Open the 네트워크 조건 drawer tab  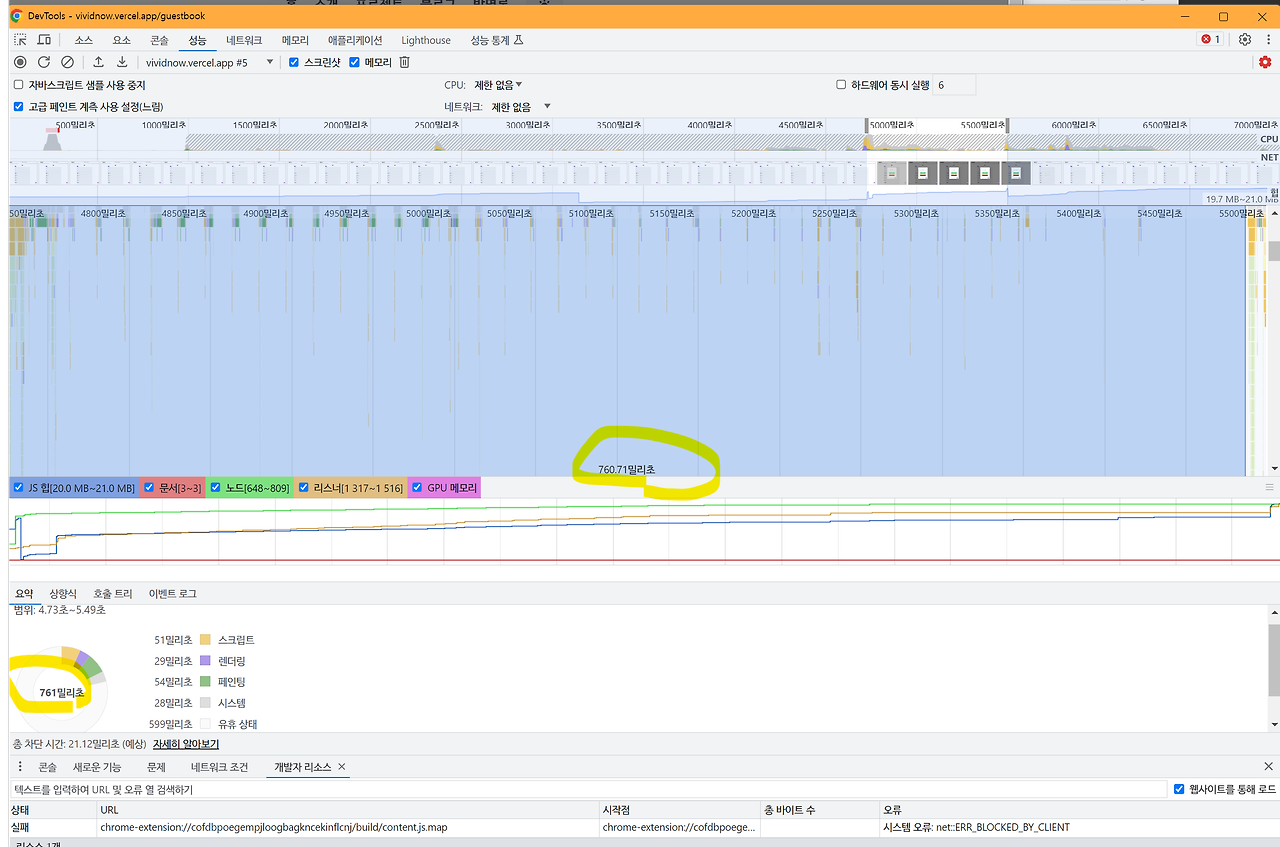[219, 767]
